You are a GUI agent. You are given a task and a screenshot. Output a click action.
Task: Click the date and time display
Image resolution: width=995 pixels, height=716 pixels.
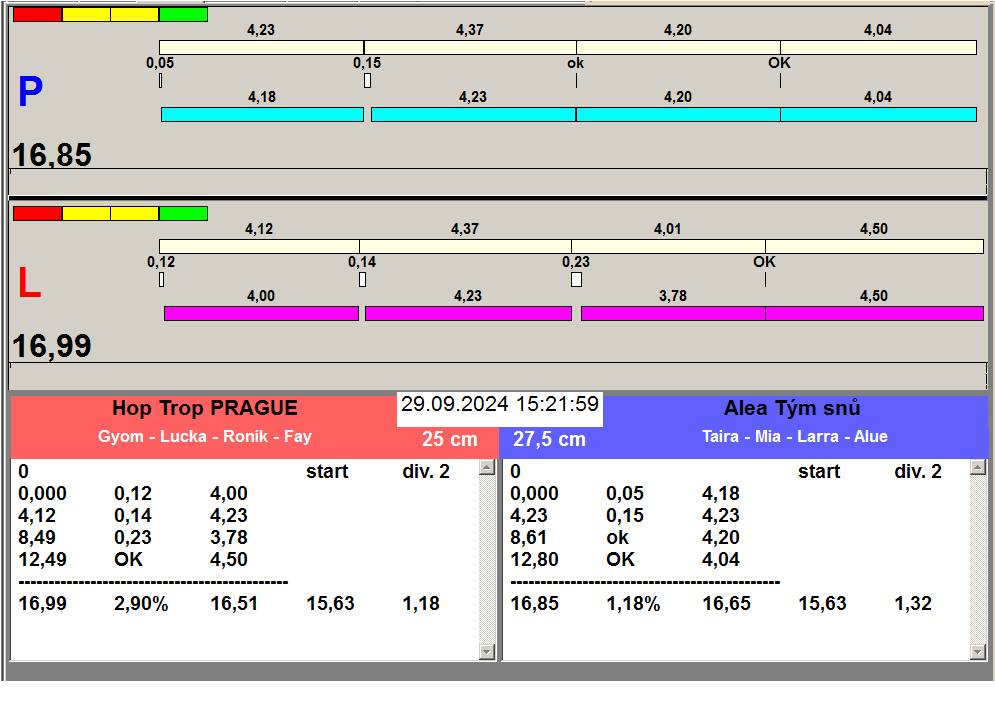point(499,405)
